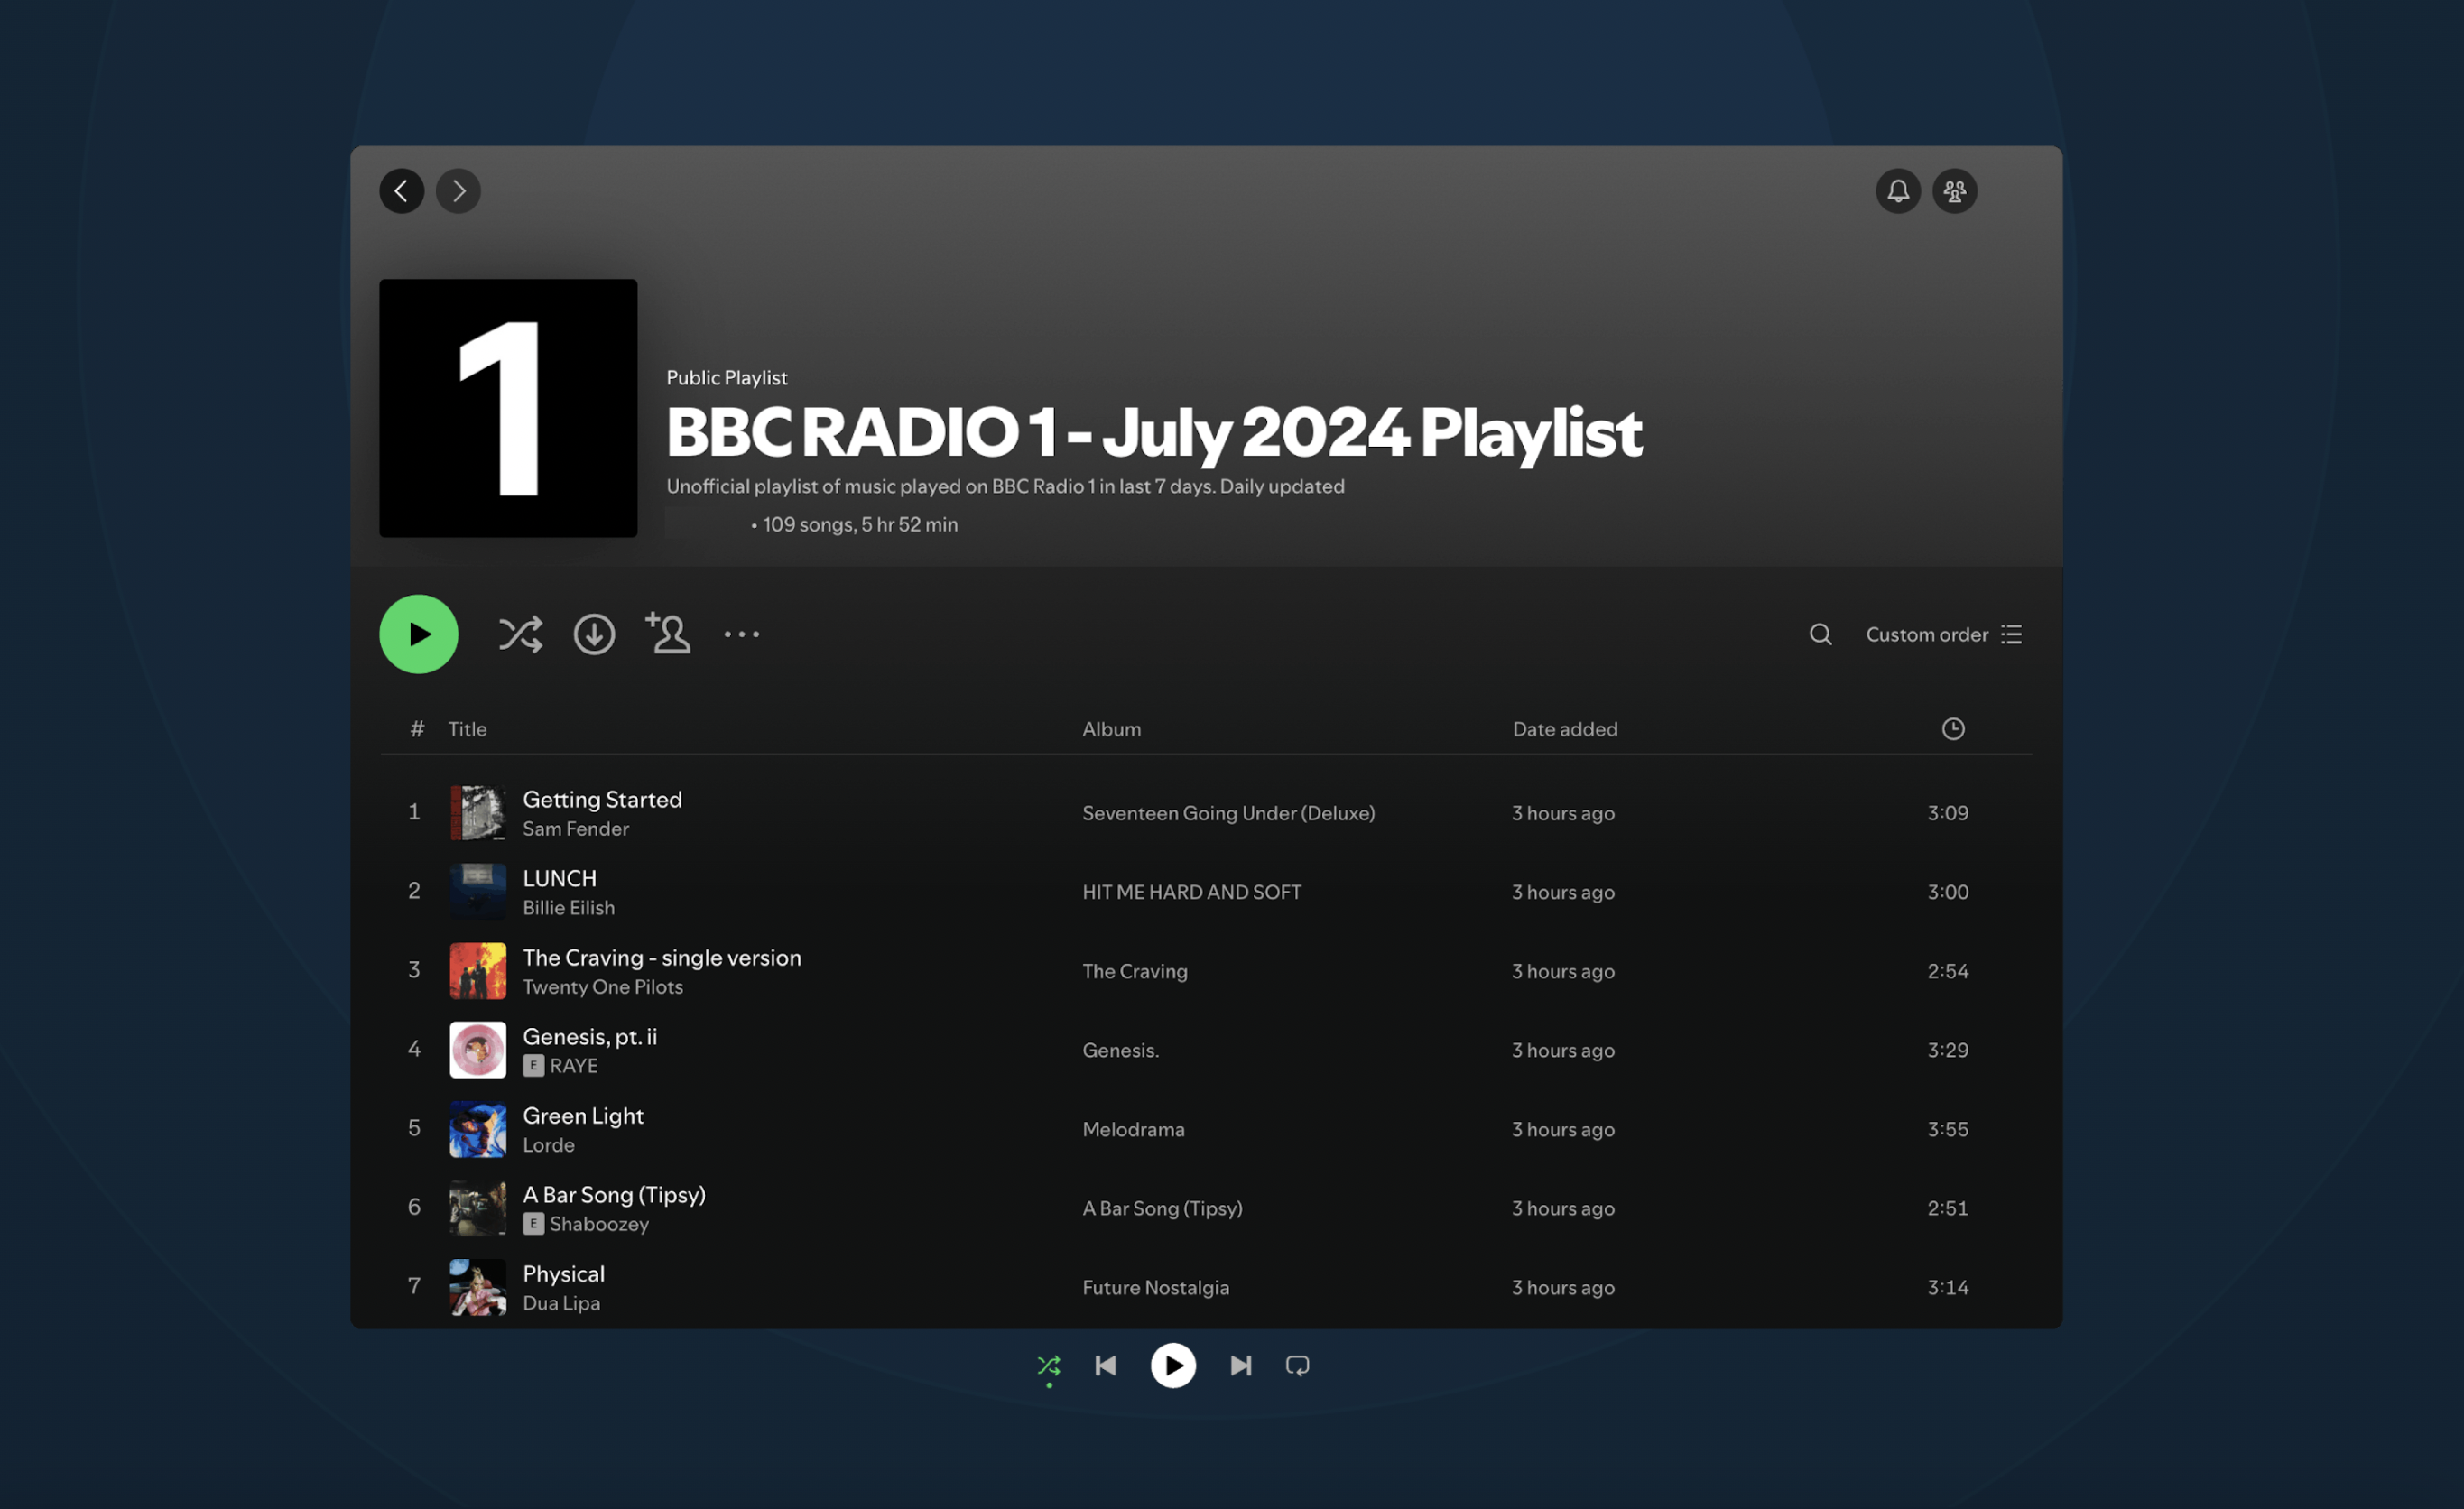
Task: Open artist Lorde
Action: point(548,1145)
